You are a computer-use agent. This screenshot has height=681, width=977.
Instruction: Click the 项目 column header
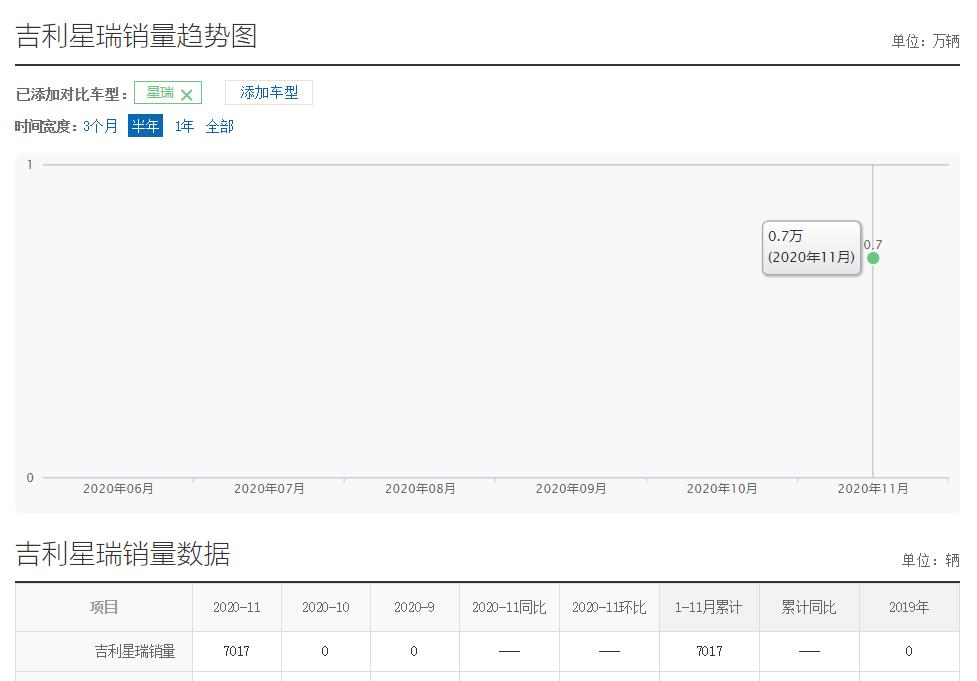point(103,607)
